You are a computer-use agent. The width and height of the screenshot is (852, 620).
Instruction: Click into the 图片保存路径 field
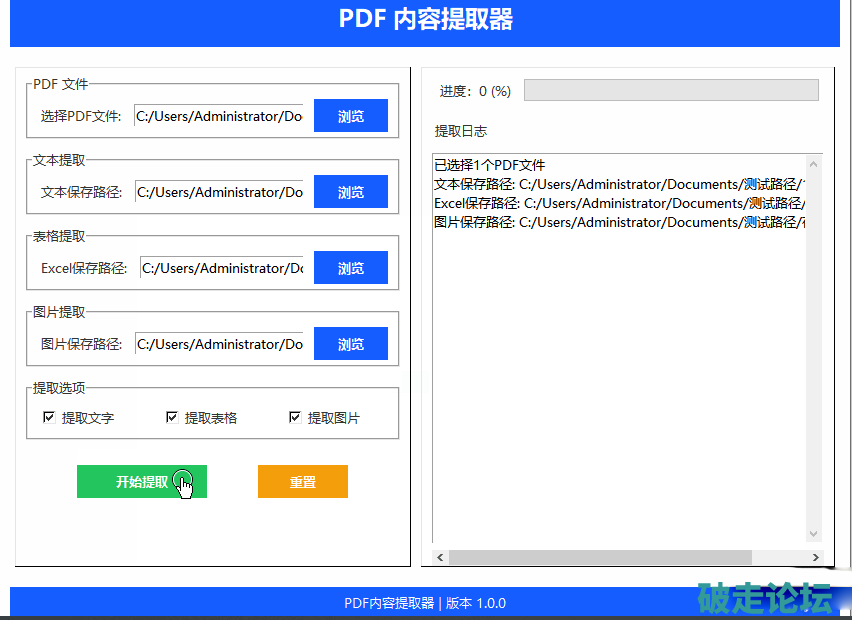pos(219,344)
